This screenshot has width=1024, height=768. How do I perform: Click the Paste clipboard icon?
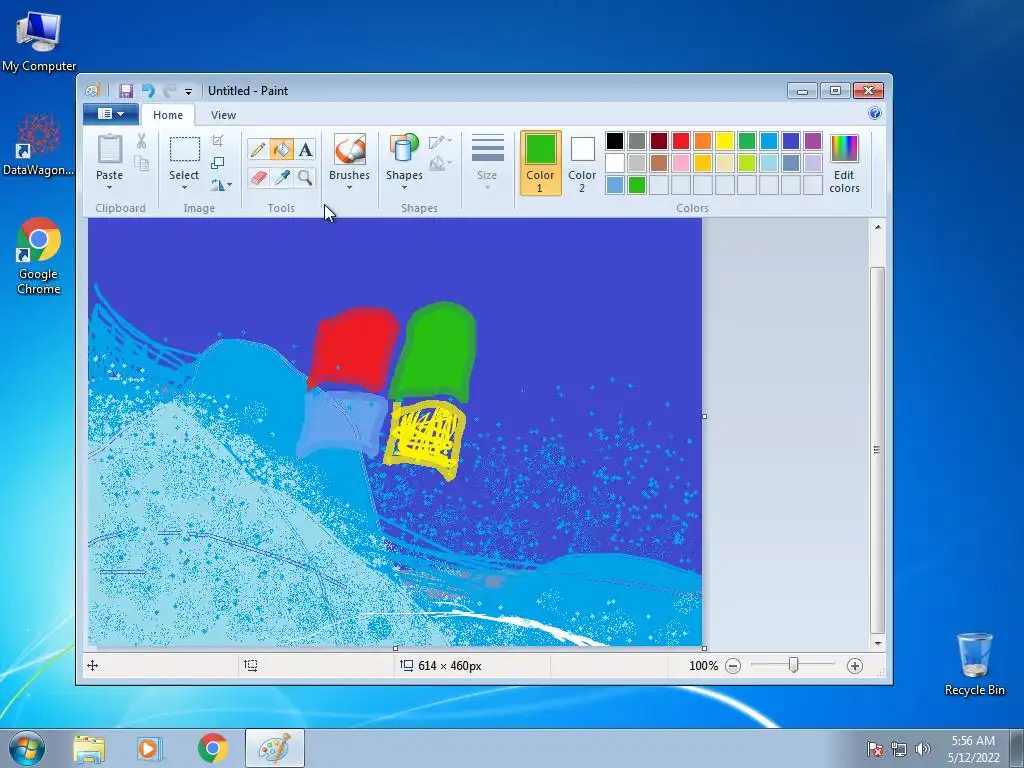tap(109, 149)
